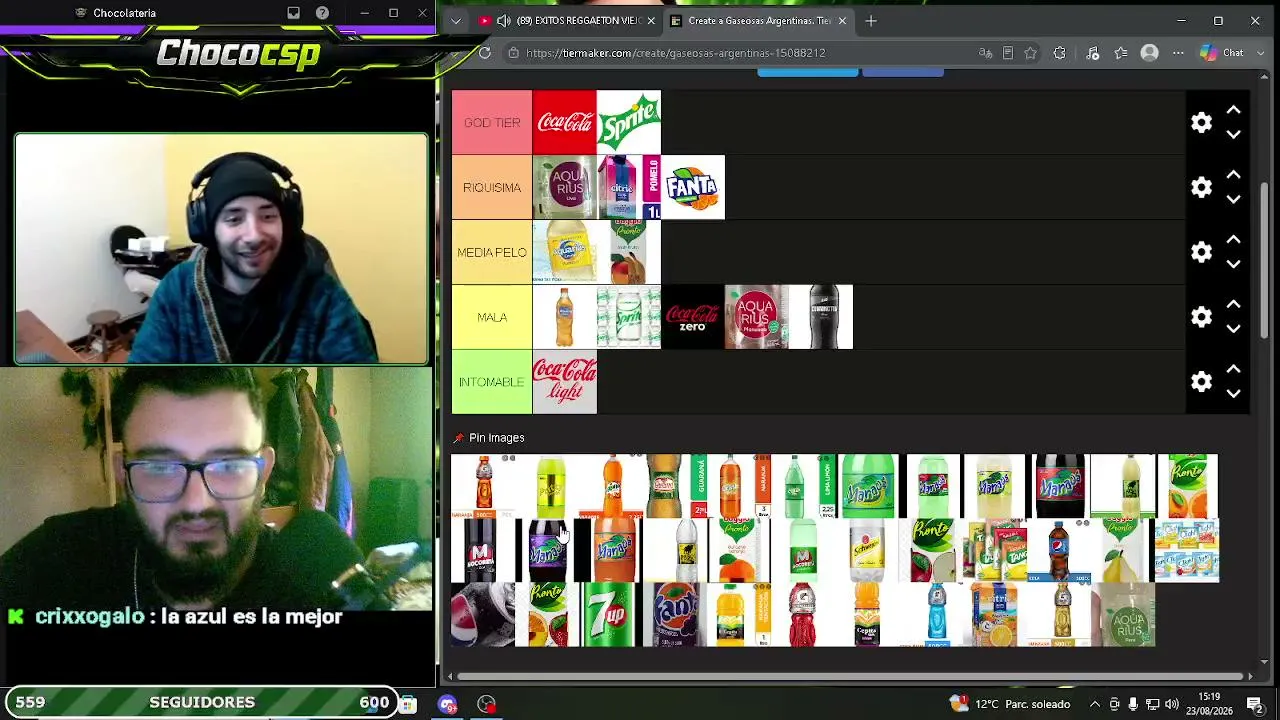Click the tiermaker.com address bar URL
1280x720 pixels.
pos(676,53)
